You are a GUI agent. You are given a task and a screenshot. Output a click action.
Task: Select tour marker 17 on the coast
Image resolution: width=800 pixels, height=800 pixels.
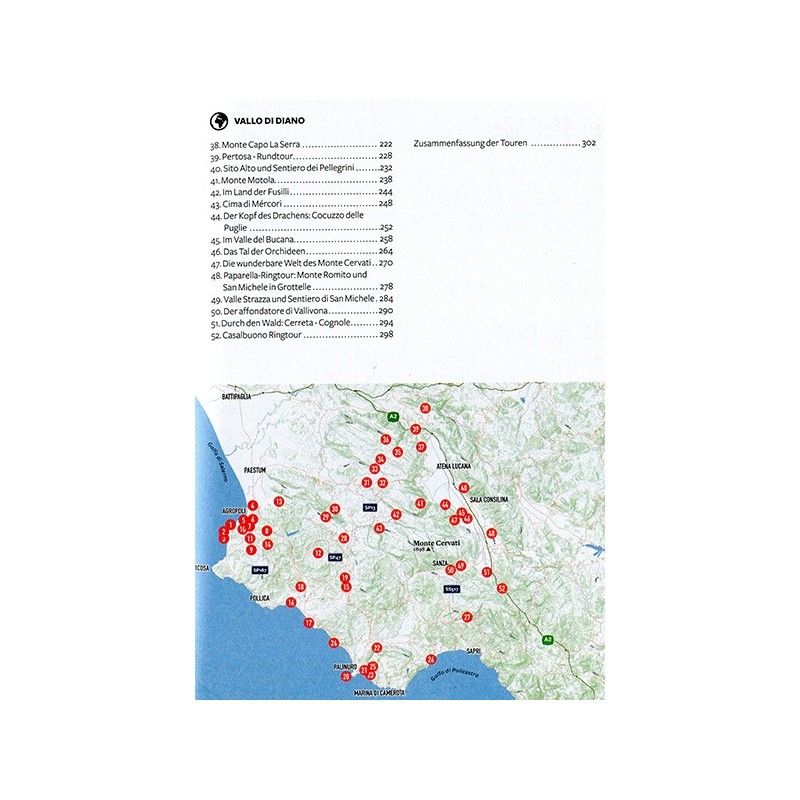click(x=309, y=622)
